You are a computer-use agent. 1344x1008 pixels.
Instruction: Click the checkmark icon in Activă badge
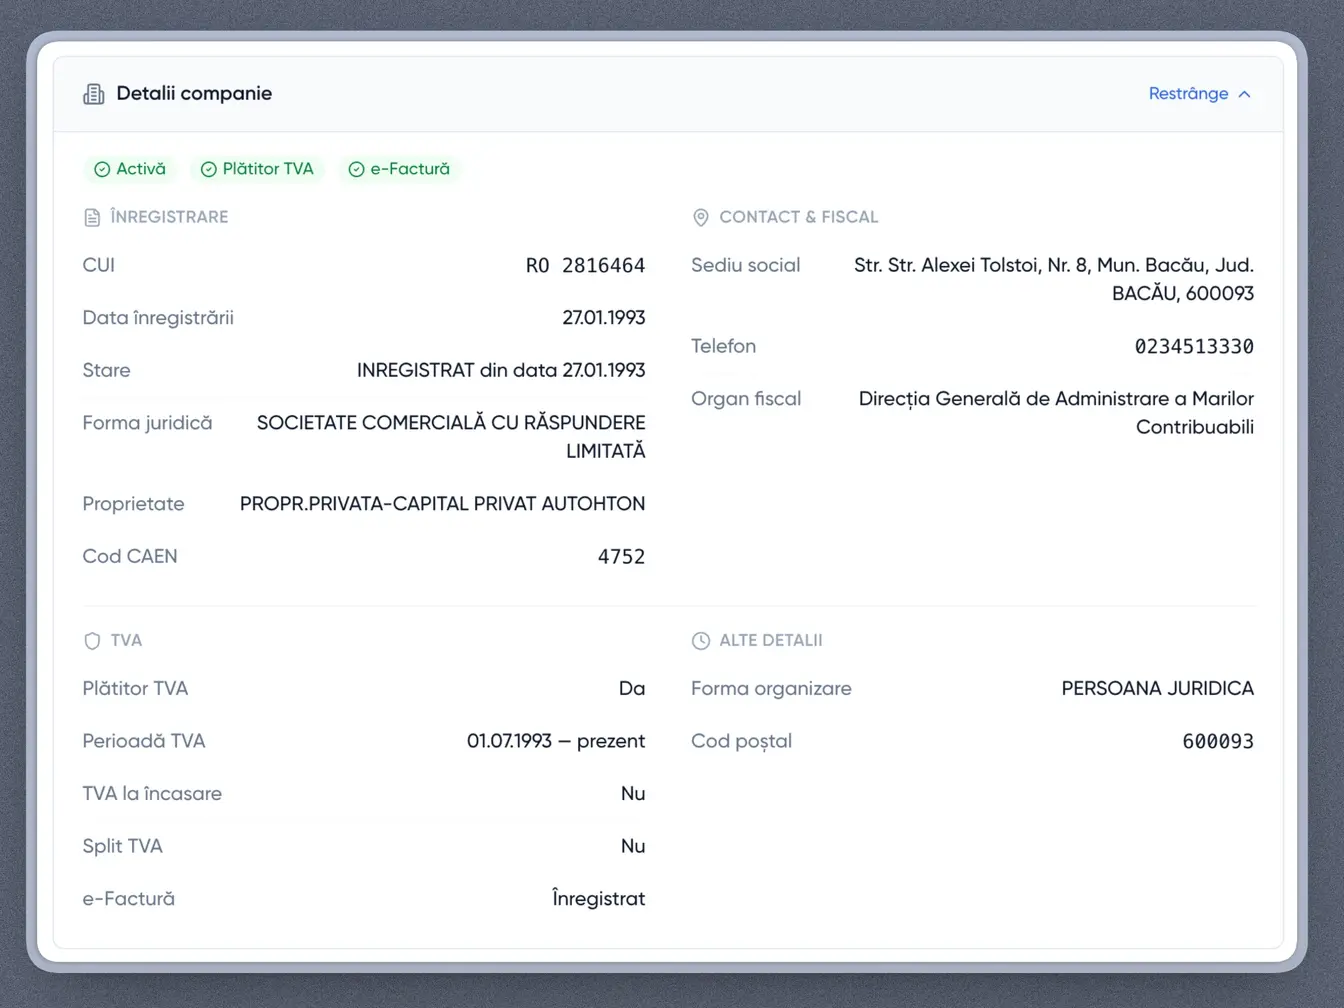[x=102, y=170]
